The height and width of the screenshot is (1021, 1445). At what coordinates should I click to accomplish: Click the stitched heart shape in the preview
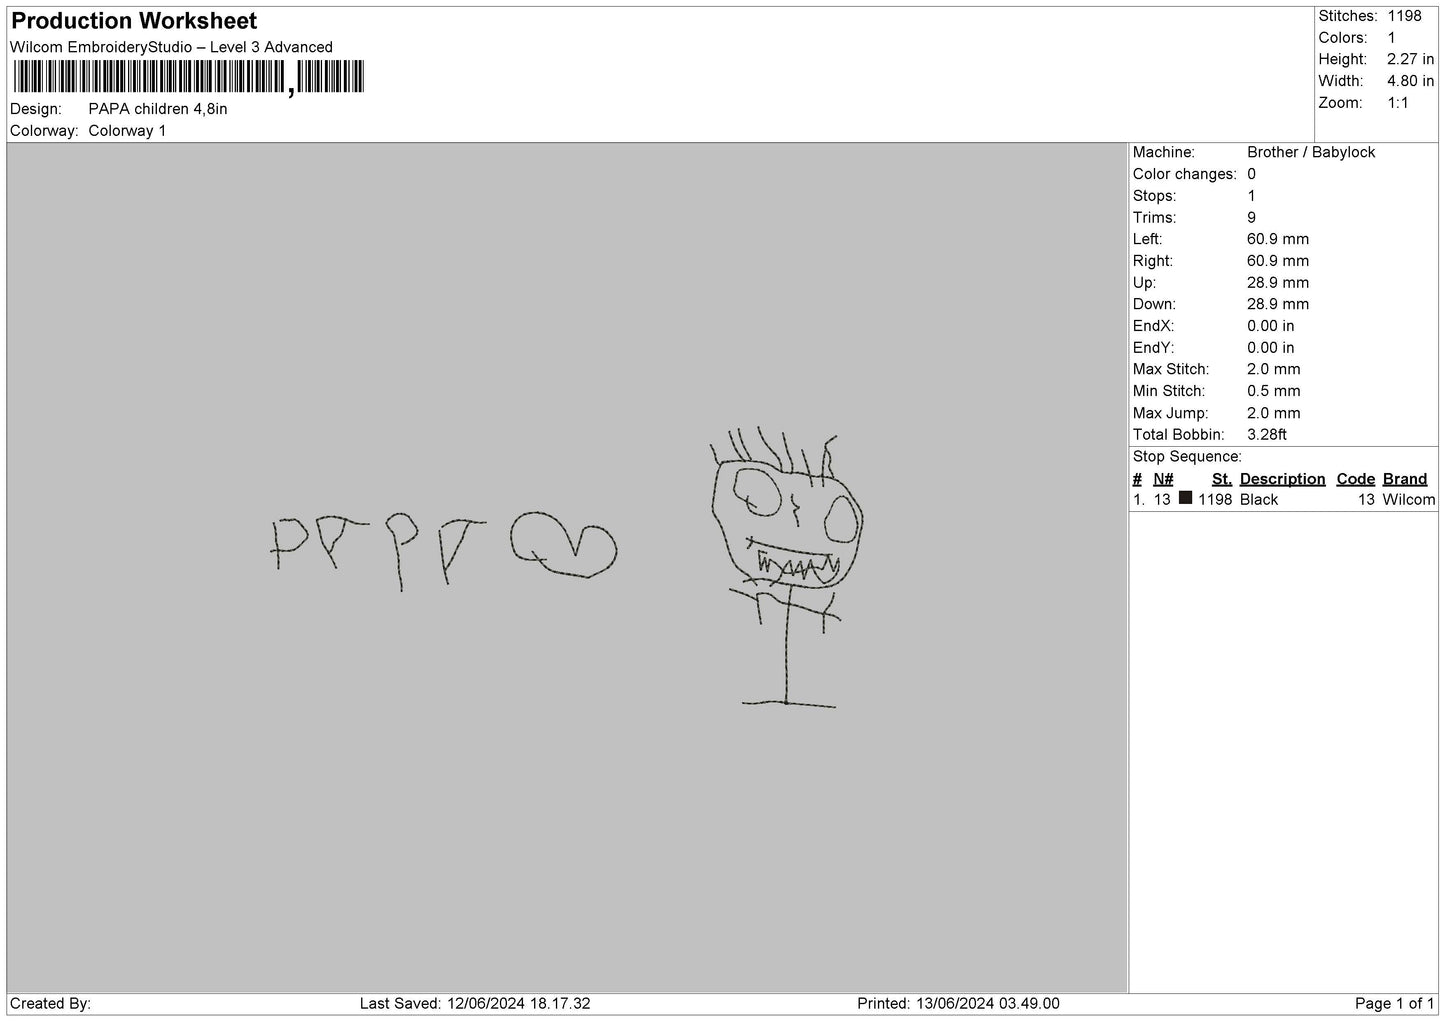click(x=563, y=546)
